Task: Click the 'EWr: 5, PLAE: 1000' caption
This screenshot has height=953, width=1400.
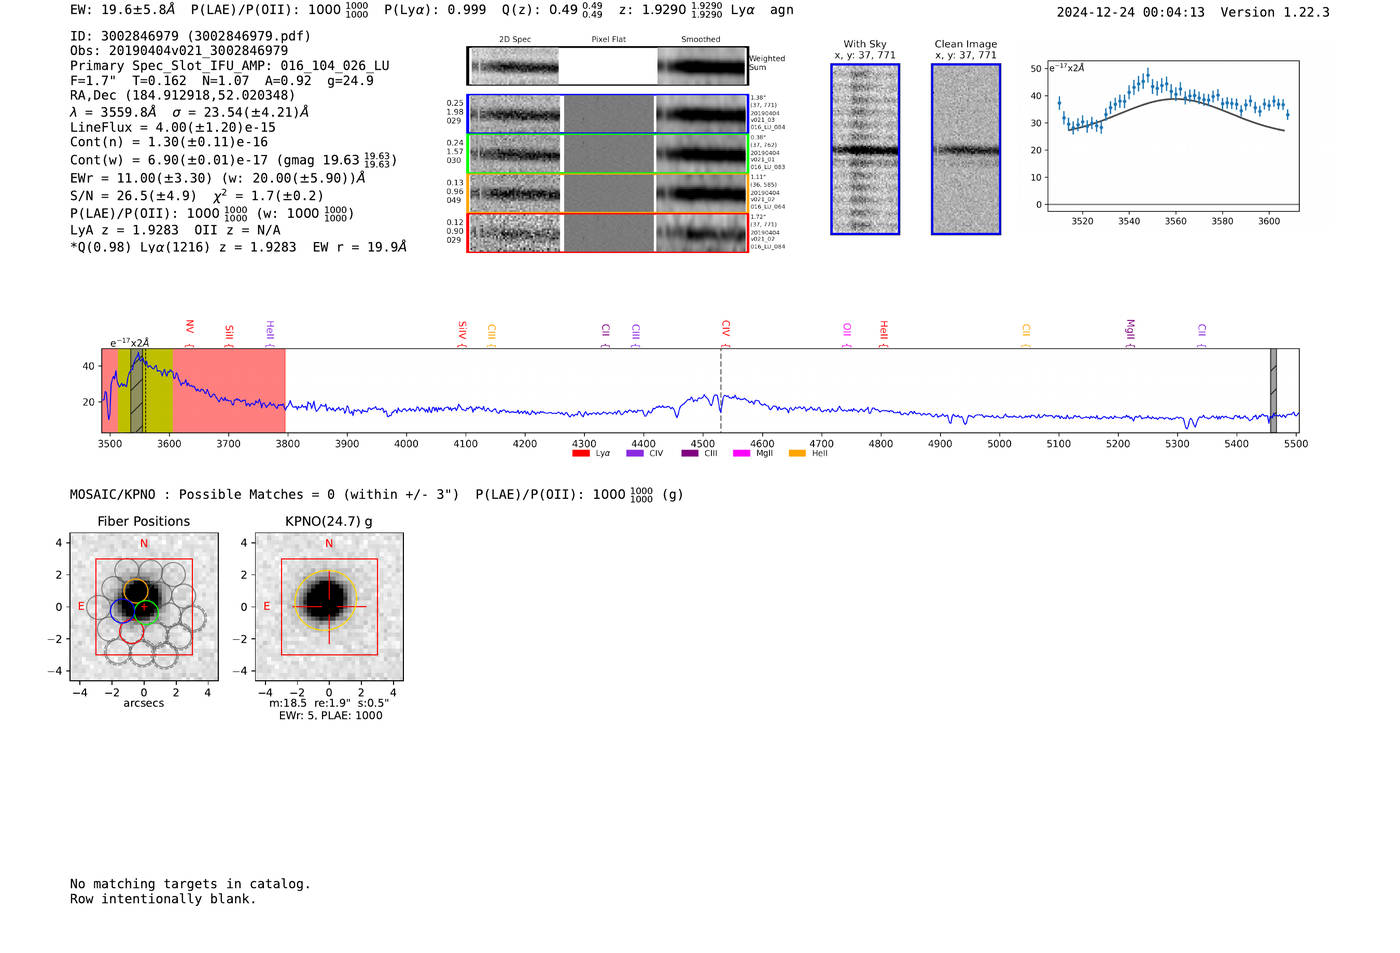Action: click(331, 716)
